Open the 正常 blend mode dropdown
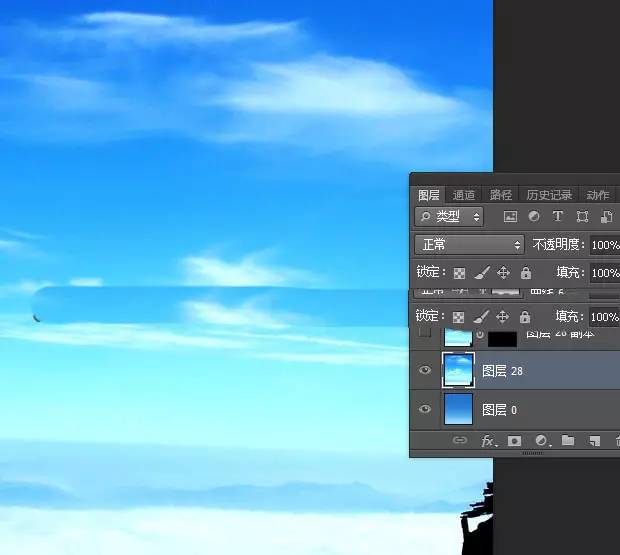 tap(469, 244)
